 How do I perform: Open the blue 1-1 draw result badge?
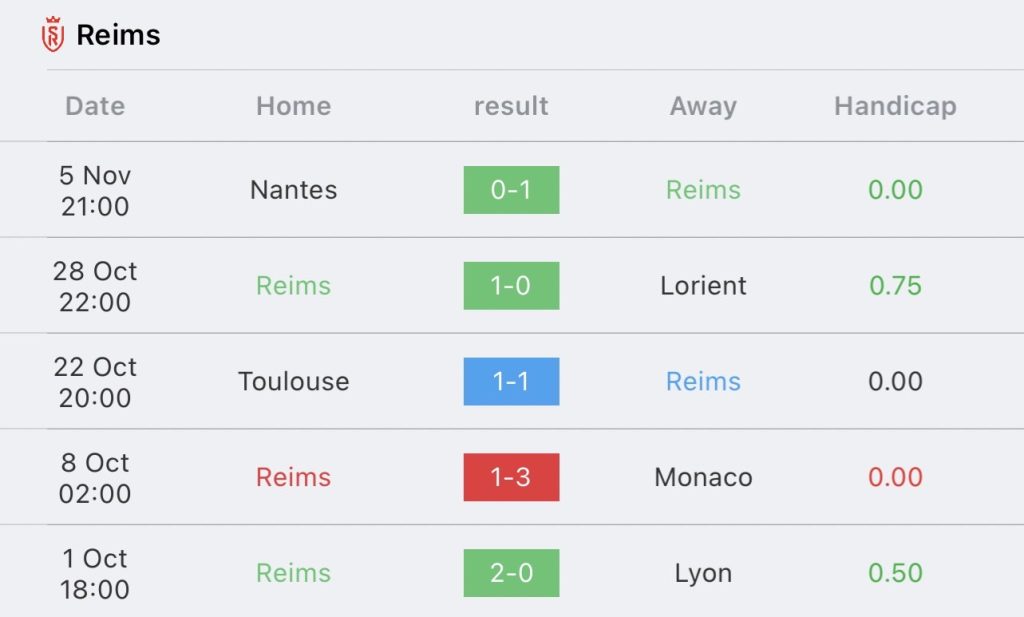tap(511, 381)
